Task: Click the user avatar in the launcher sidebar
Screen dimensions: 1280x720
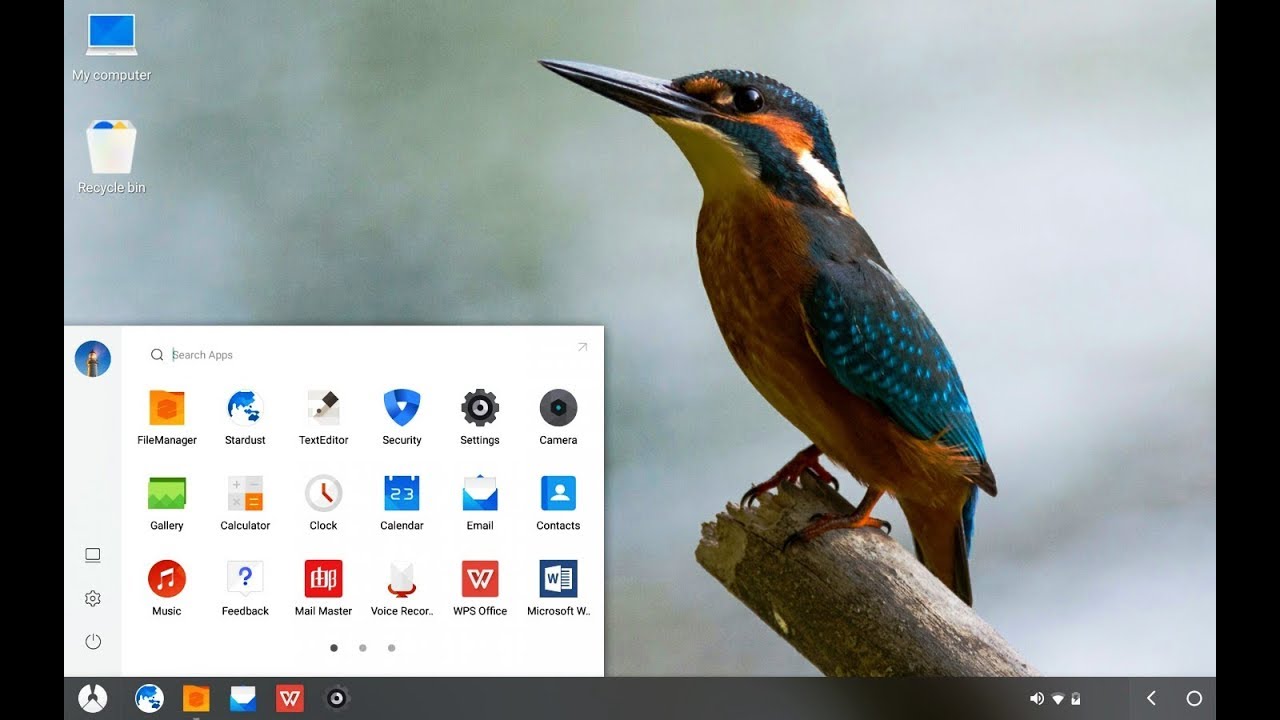Action: [x=93, y=359]
